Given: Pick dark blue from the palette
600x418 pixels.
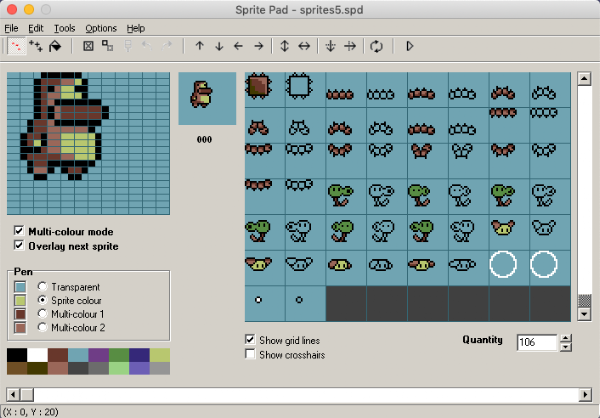Looking at the screenshot, I should pos(139,355).
